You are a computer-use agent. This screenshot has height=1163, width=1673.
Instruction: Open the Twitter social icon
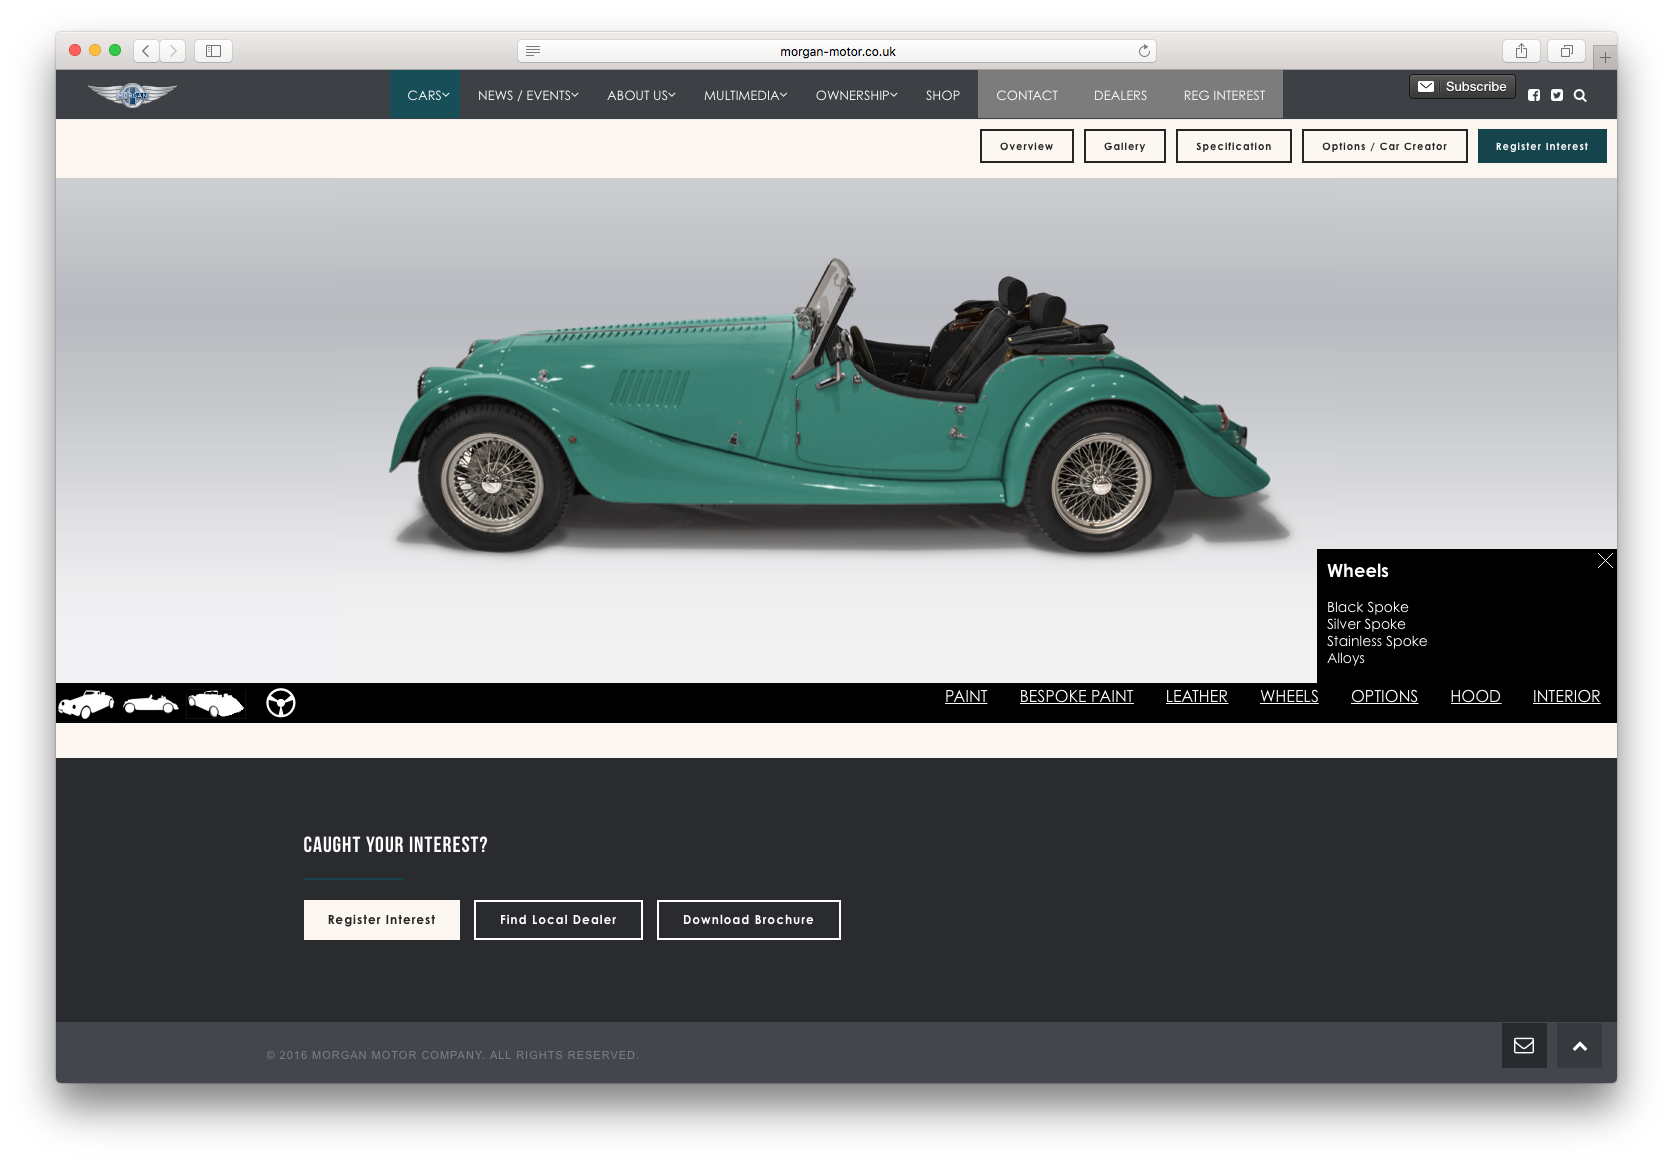pos(1557,95)
